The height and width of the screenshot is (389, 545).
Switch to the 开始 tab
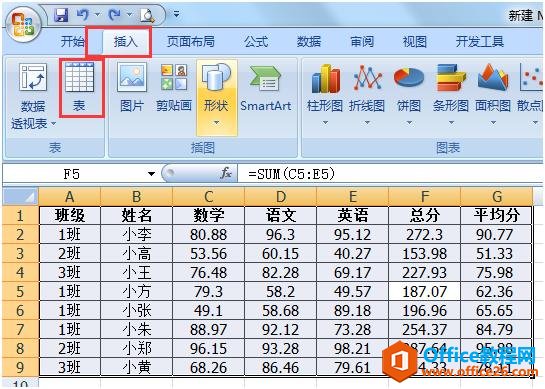point(72,42)
